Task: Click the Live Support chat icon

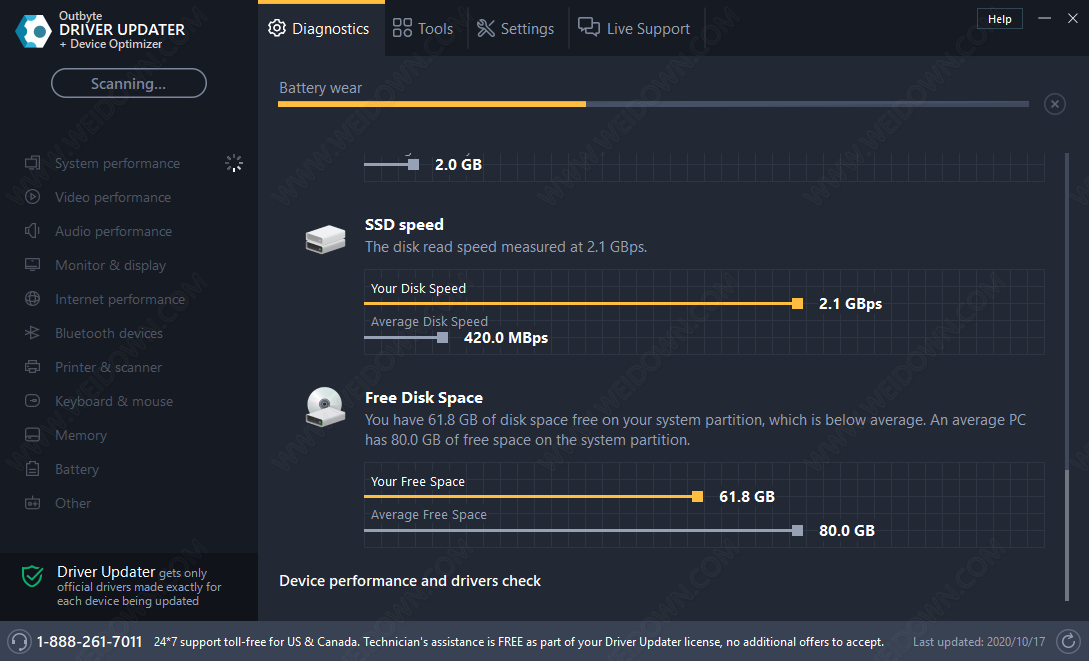Action: 589,27
